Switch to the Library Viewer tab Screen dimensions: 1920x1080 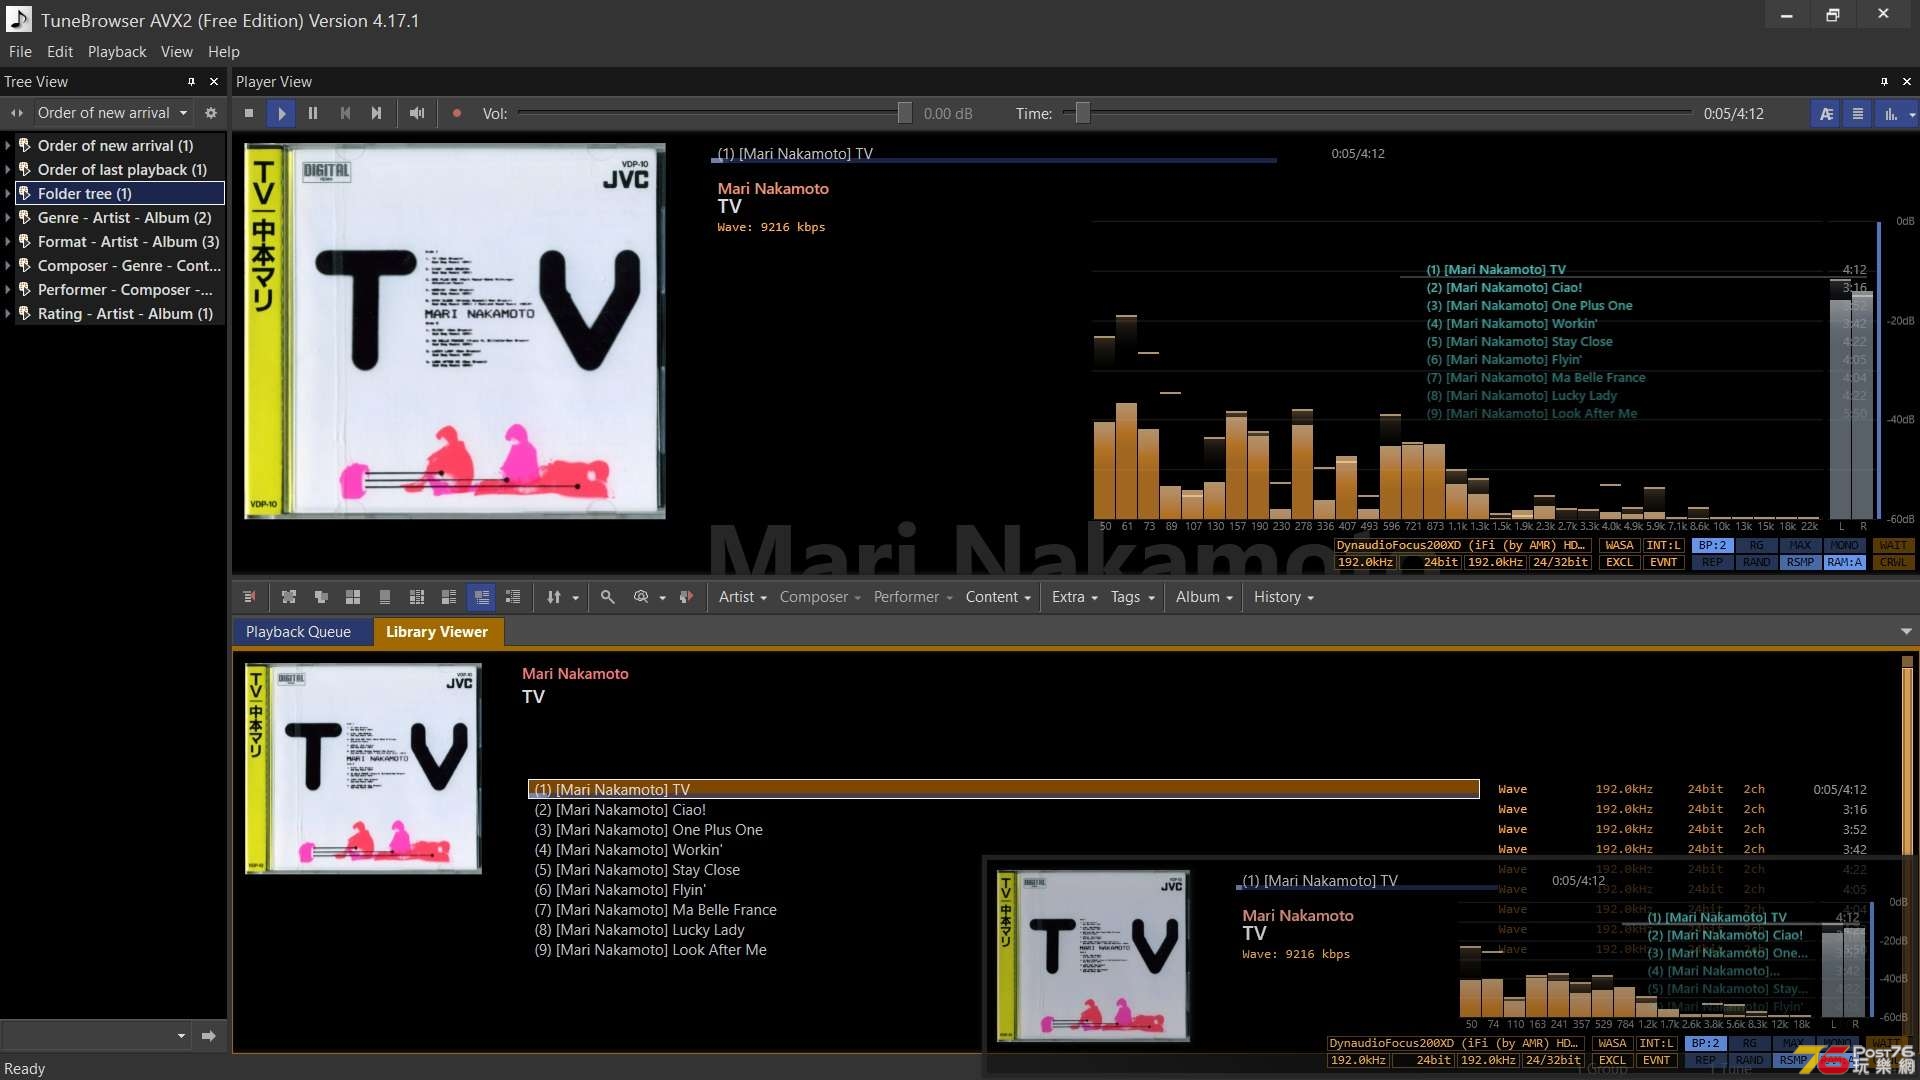click(437, 632)
